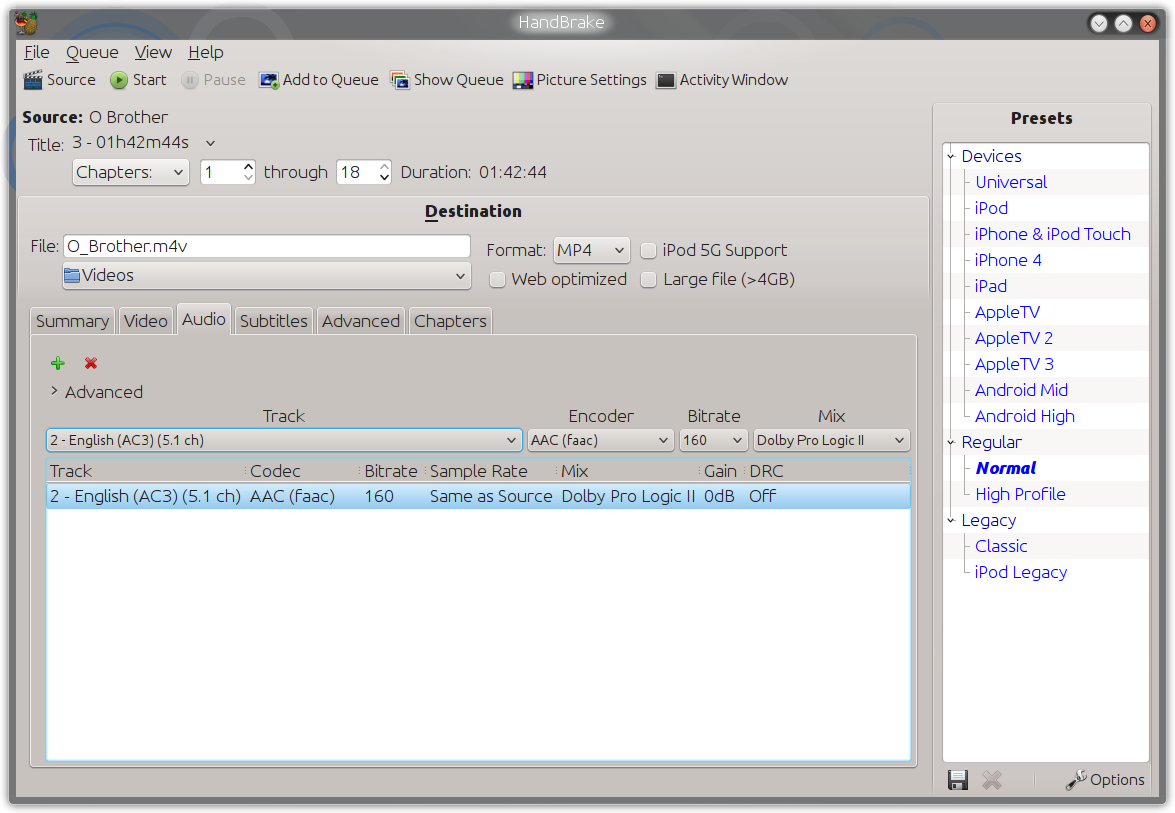
Task: Click the Source clapperboard icon
Action: 33,80
